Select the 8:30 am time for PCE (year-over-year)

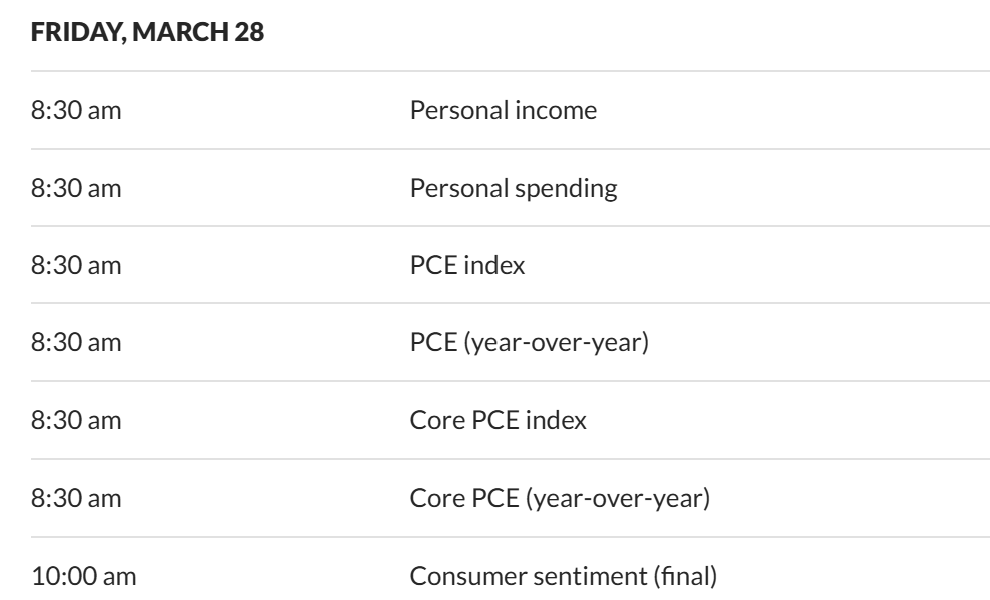click(x=76, y=343)
